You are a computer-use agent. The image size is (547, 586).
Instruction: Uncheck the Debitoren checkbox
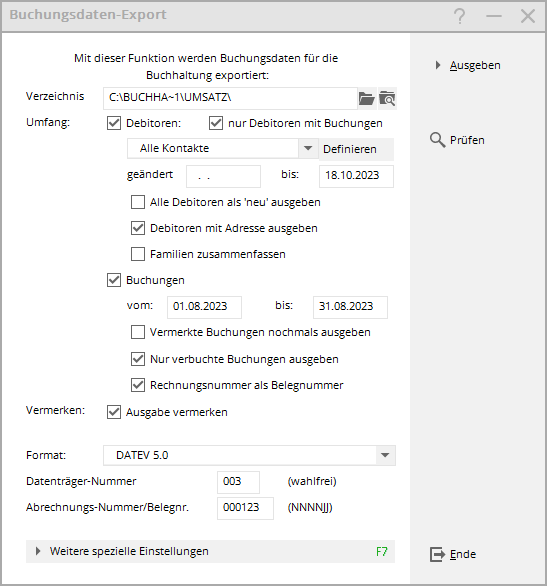point(114,123)
